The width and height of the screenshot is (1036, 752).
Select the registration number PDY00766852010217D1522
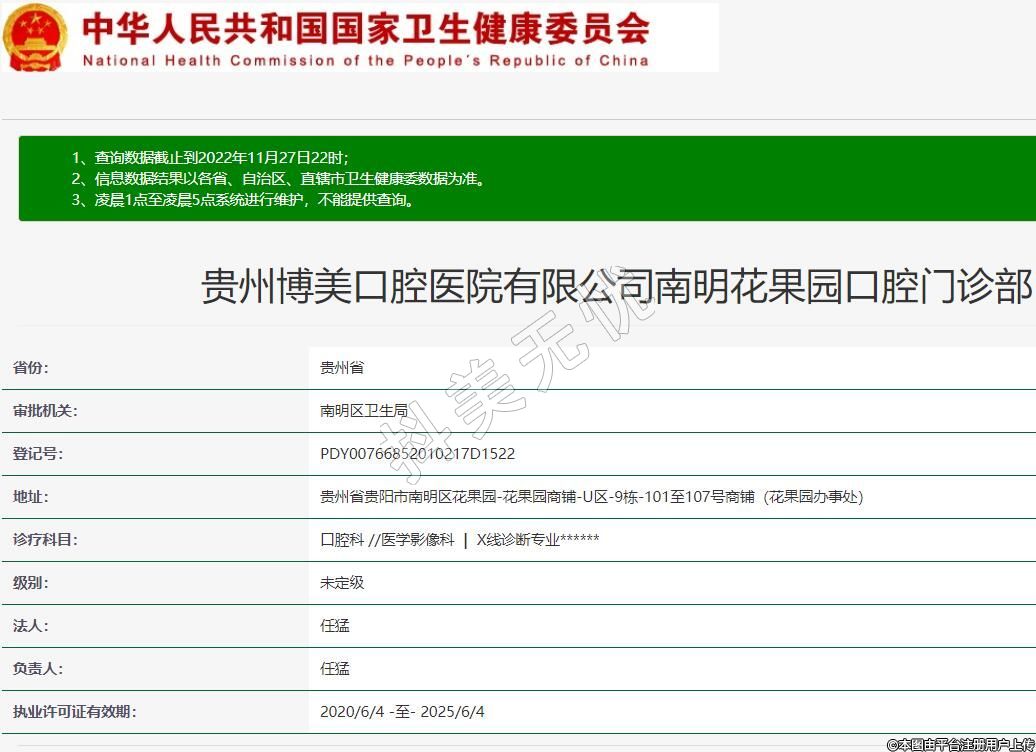point(417,454)
